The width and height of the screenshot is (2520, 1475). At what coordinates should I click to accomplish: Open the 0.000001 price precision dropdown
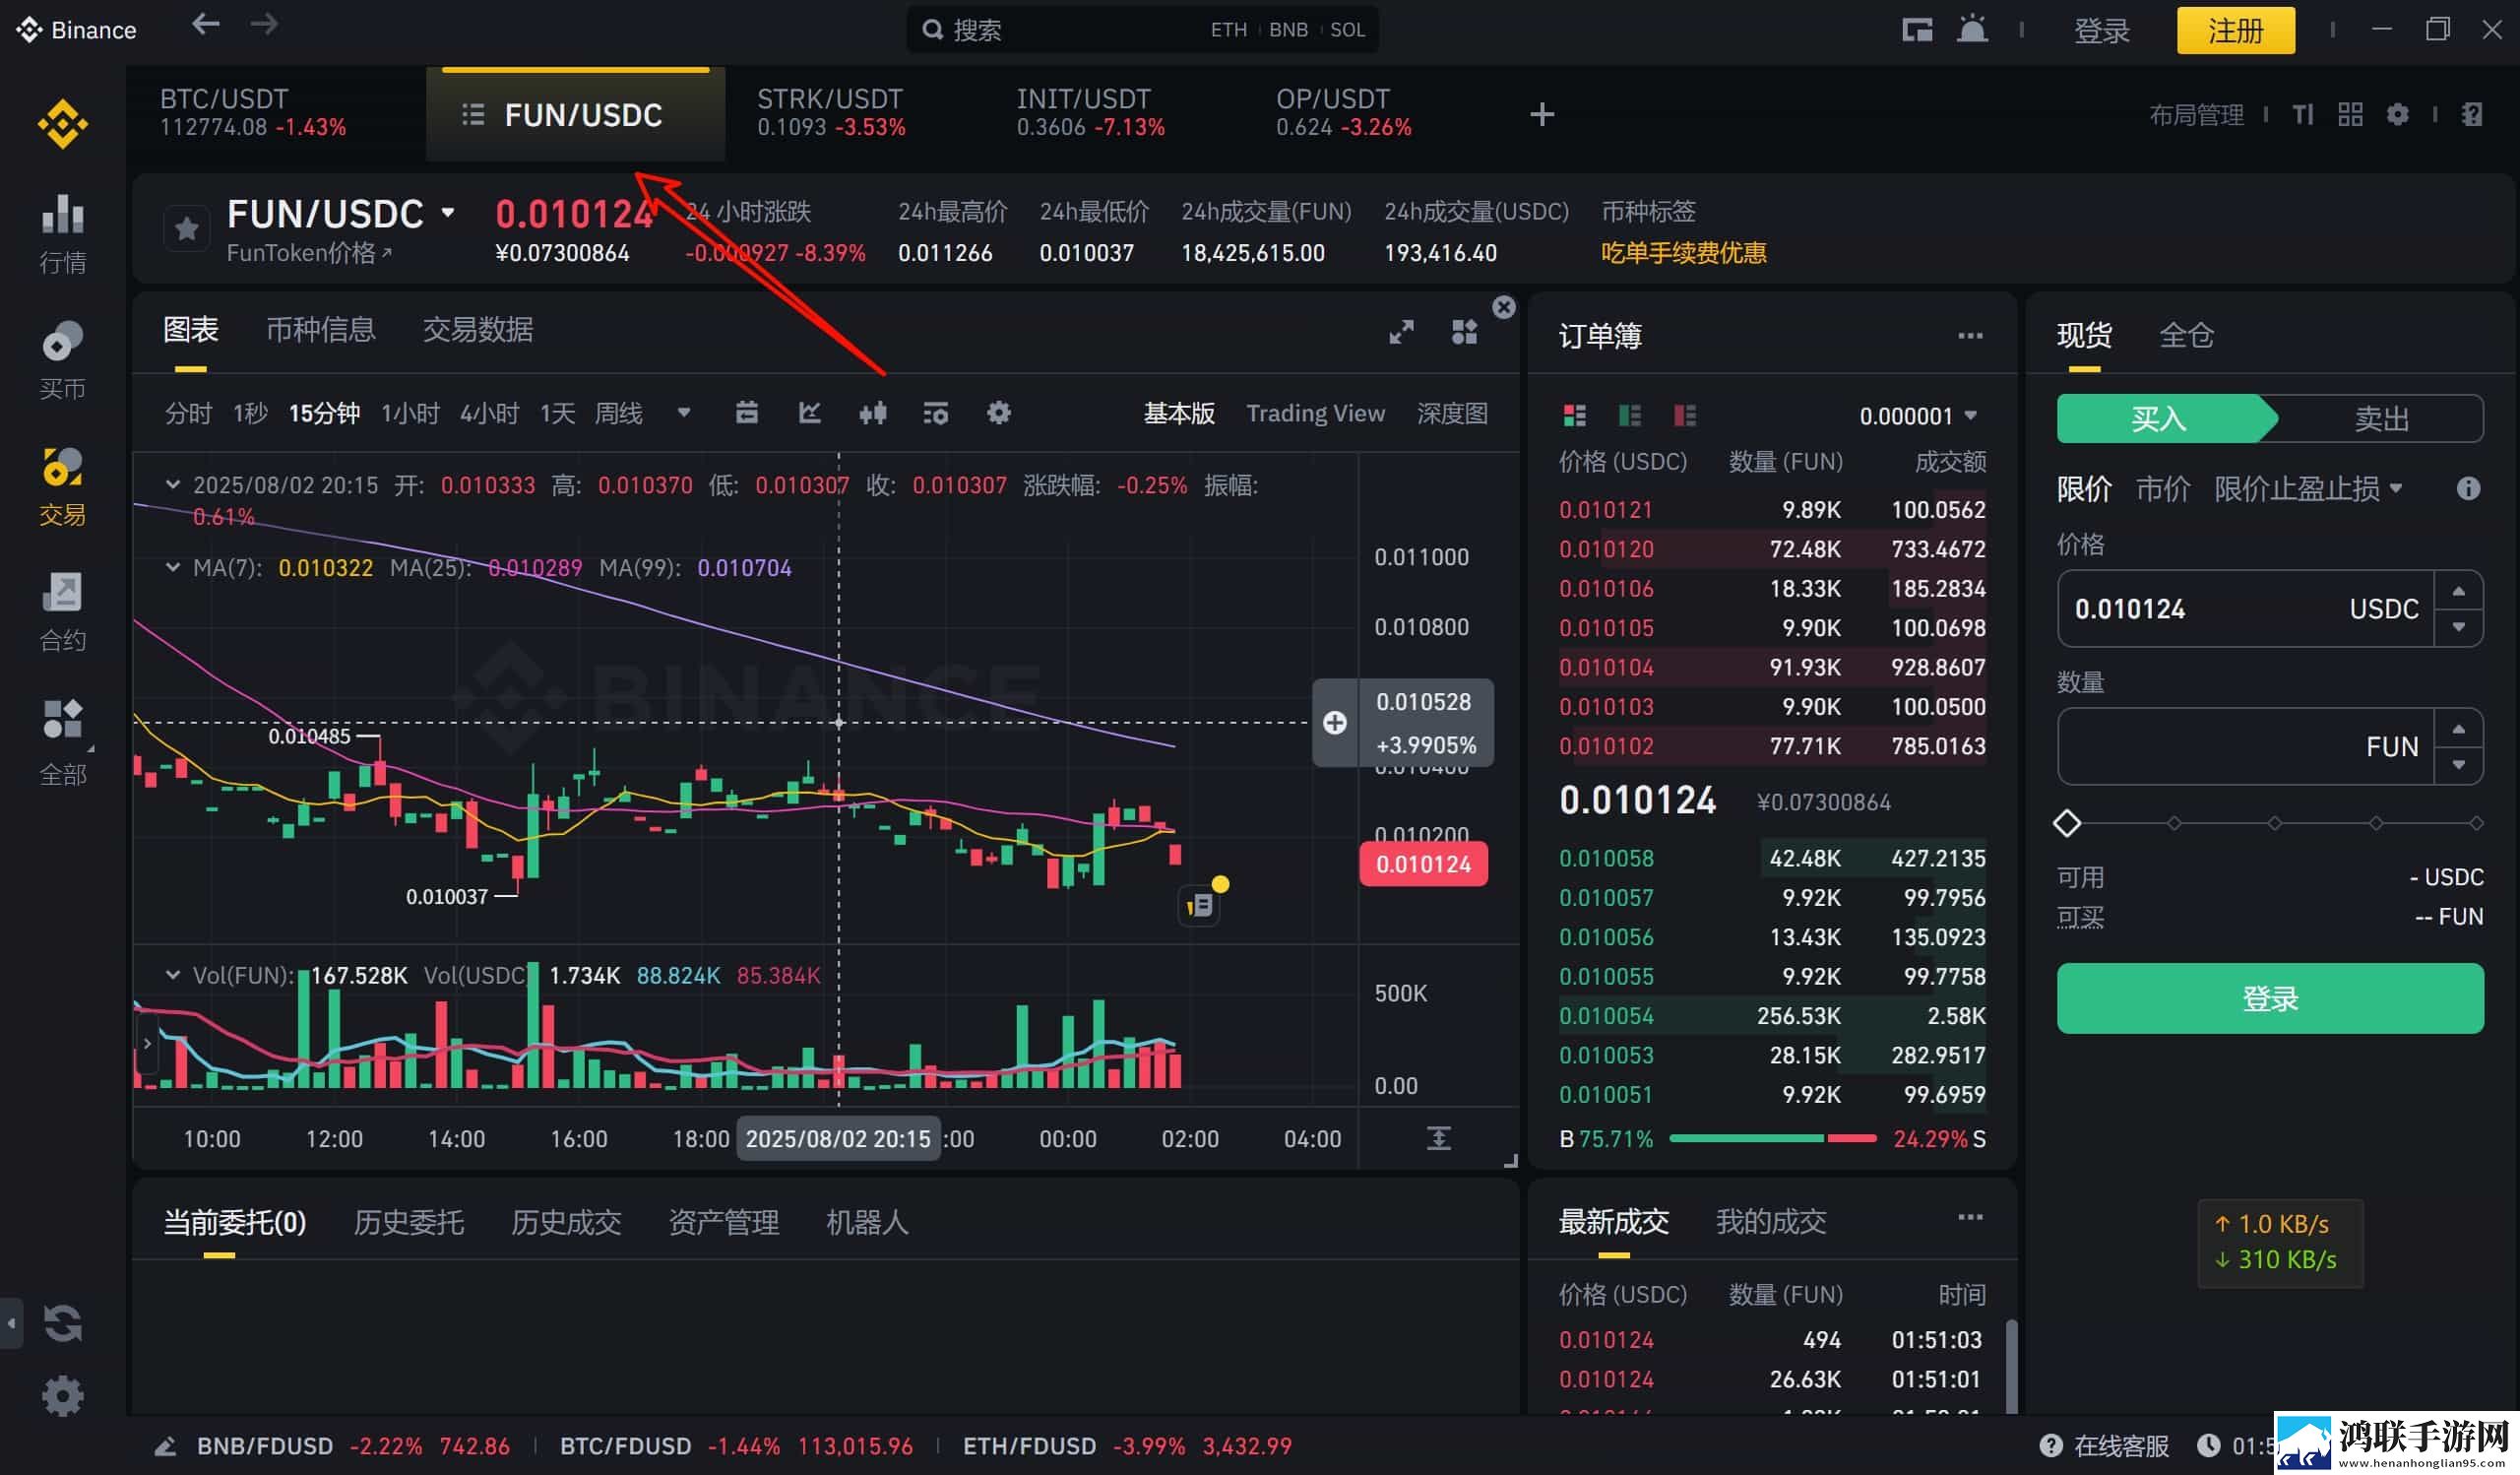(1917, 416)
